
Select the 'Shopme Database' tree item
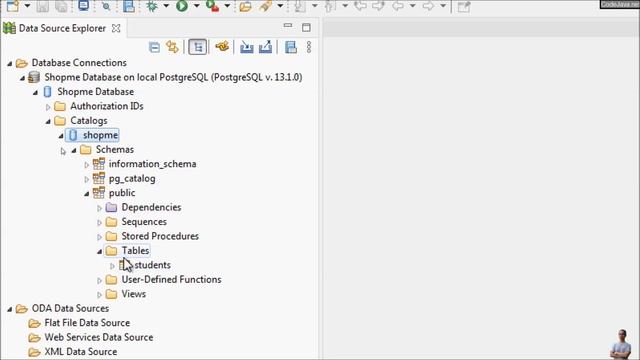click(x=96, y=92)
